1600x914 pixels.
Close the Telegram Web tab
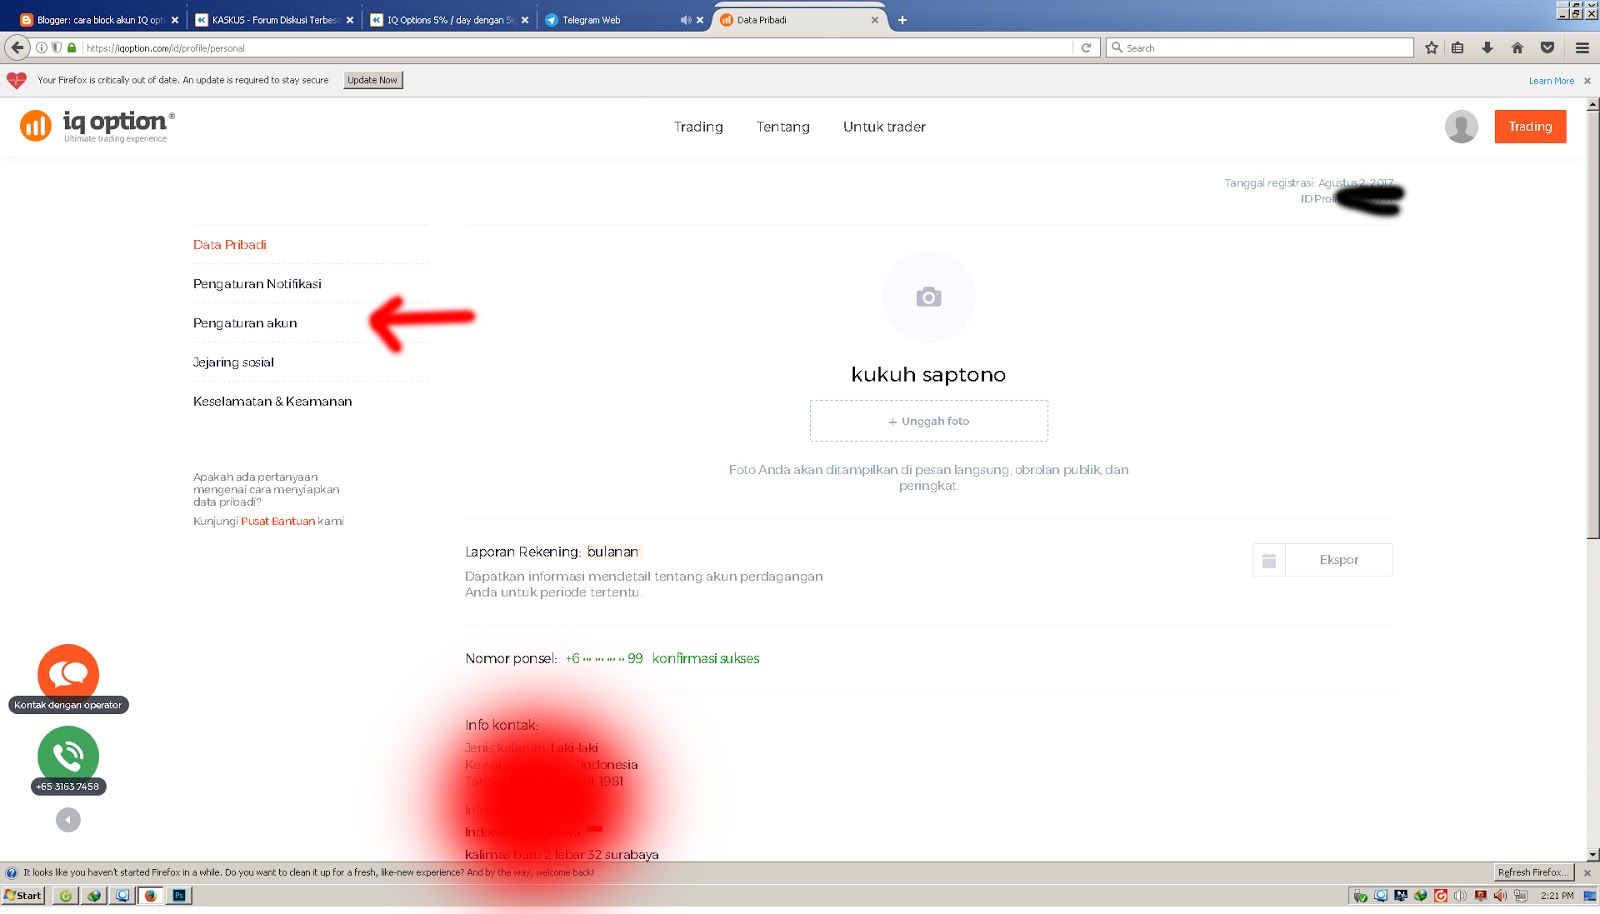(700, 20)
